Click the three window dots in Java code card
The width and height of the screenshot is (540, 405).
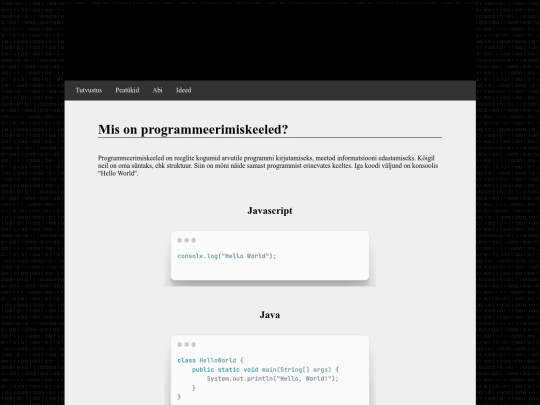187,344
